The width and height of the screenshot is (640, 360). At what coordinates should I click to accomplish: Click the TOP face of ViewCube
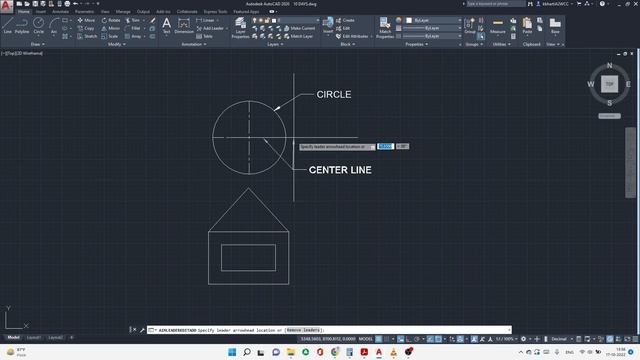click(609, 84)
